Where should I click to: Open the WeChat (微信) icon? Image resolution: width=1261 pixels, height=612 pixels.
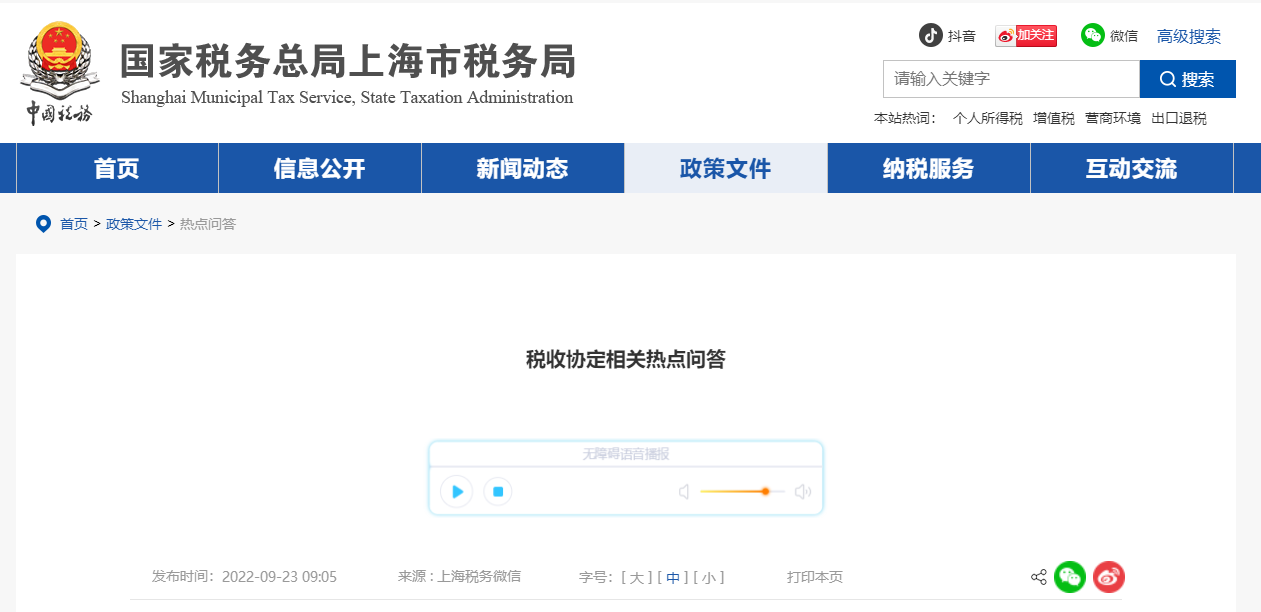point(1092,35)
